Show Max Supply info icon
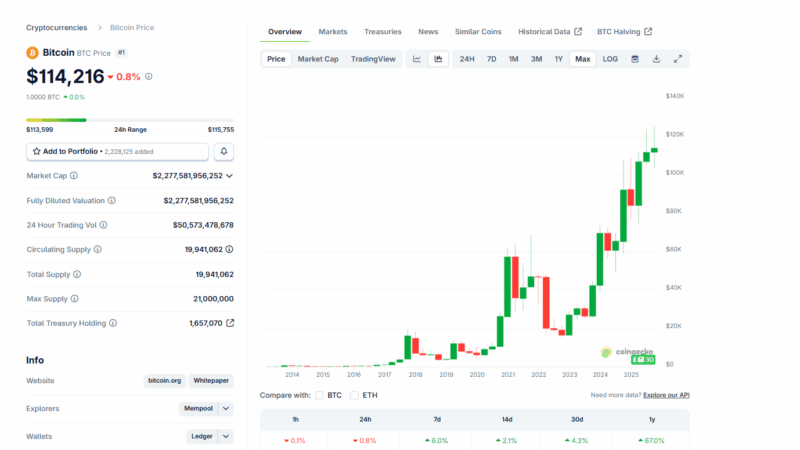 (74, 299)
